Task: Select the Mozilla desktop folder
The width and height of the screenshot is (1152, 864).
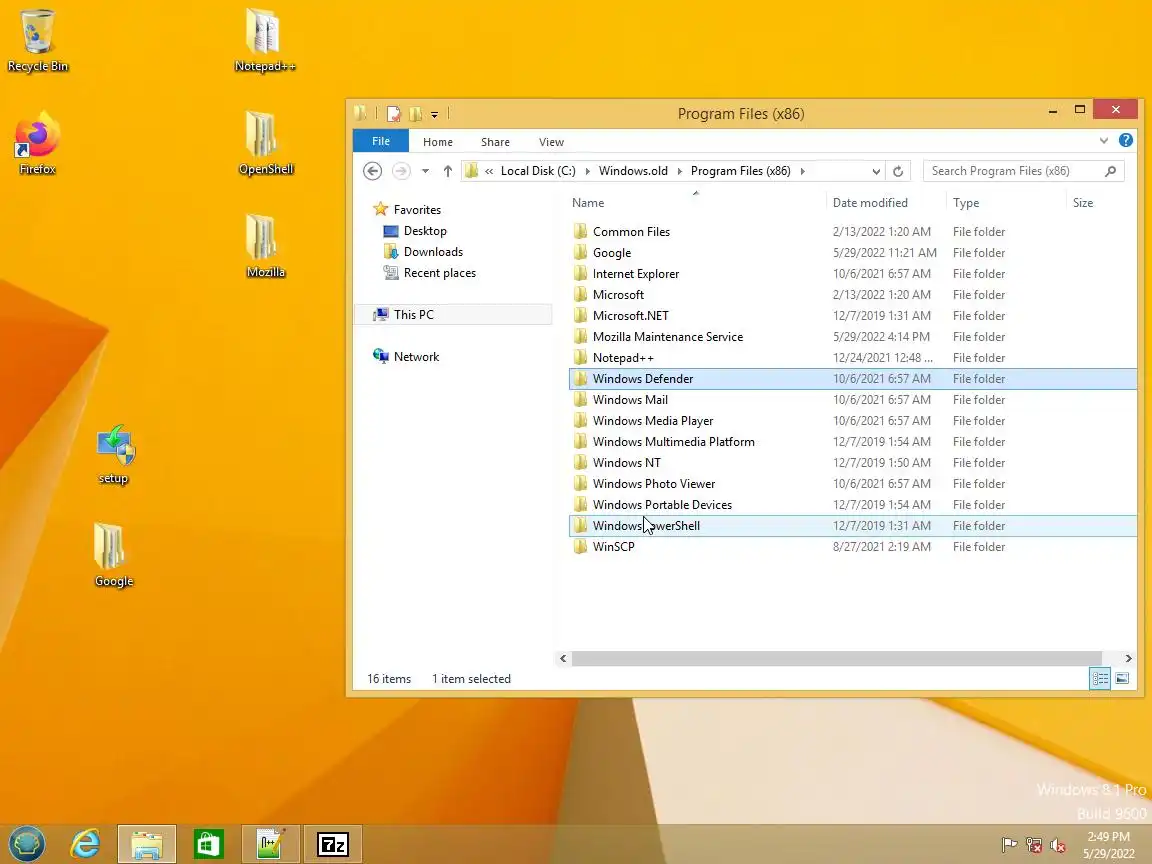Action: tap(265, 246)
